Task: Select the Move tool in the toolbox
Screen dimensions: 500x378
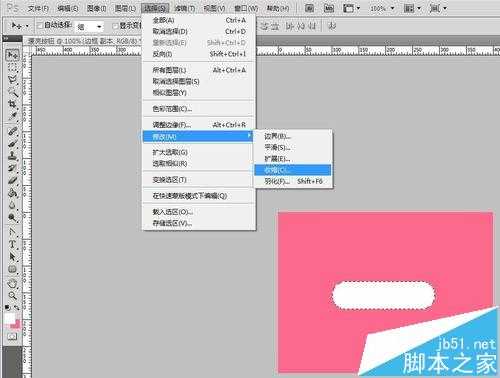Action: pos(12,54)
